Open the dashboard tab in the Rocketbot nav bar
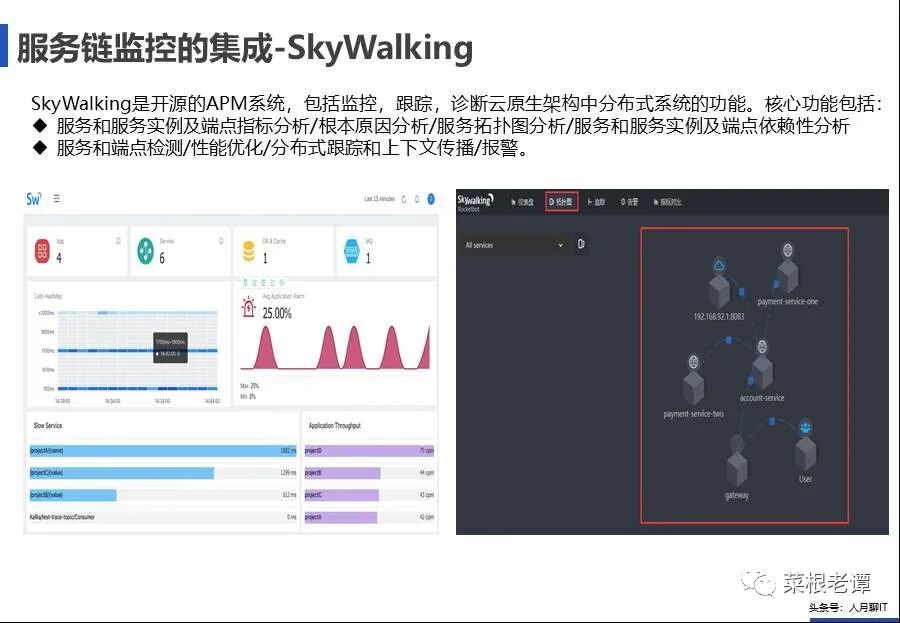Screen dimensions: 900x623 pyautogui.click(x=522, y=202)
